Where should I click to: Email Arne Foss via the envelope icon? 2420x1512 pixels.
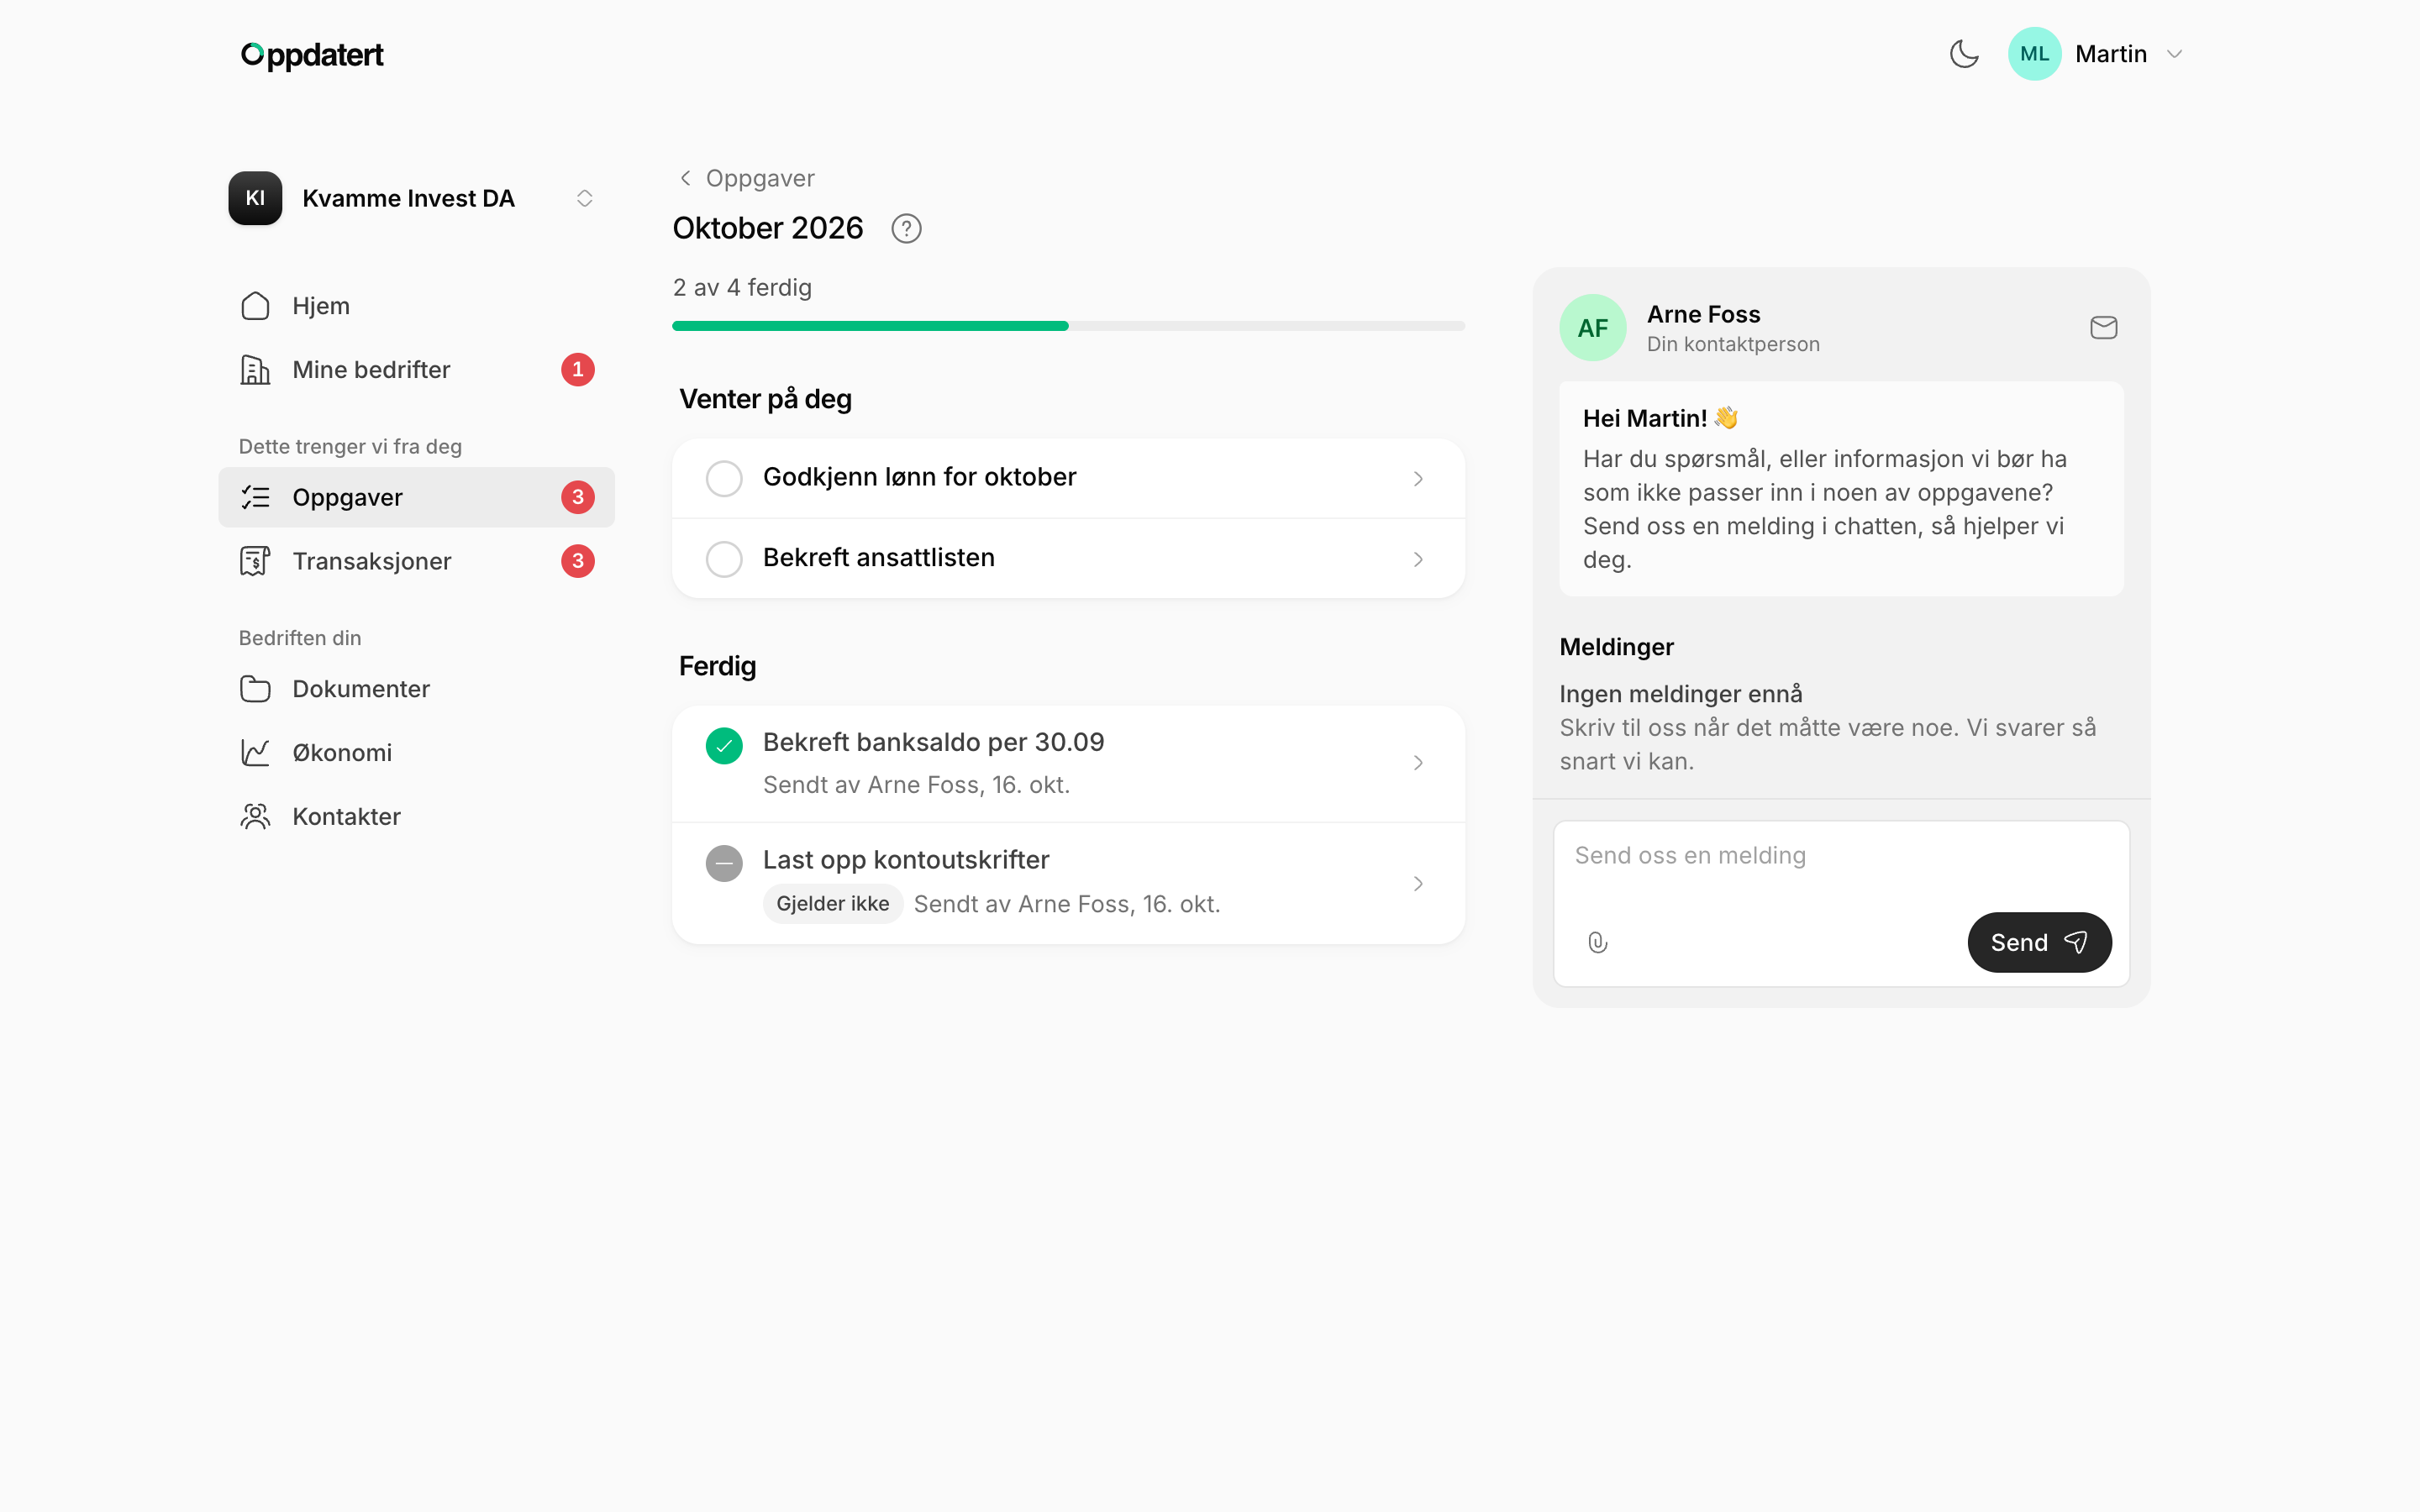tap(2104, 327)
